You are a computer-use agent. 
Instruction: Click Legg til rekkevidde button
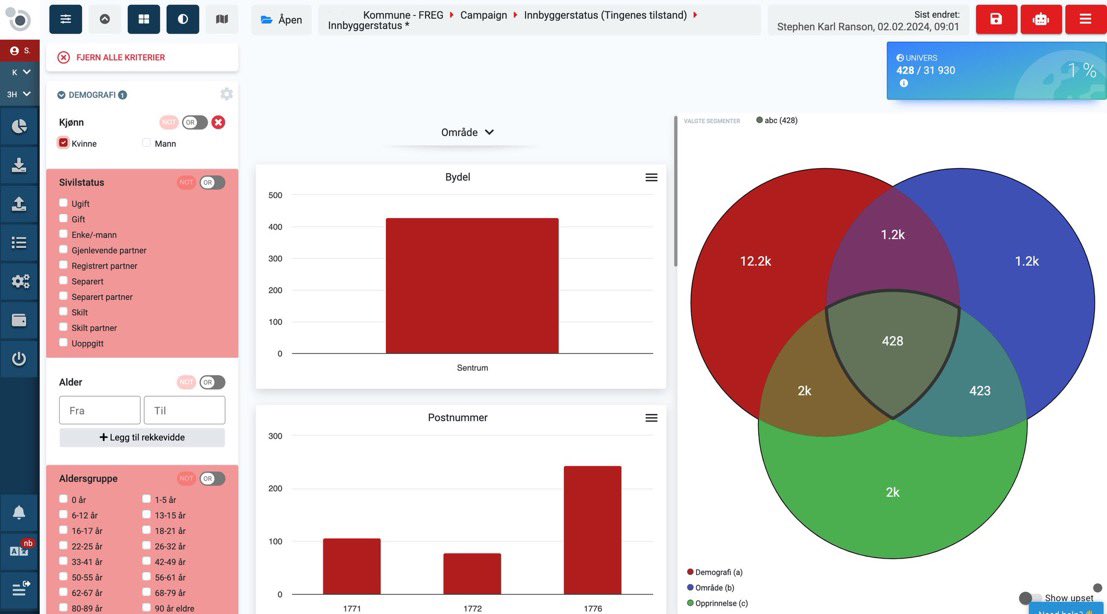[142, 438]
